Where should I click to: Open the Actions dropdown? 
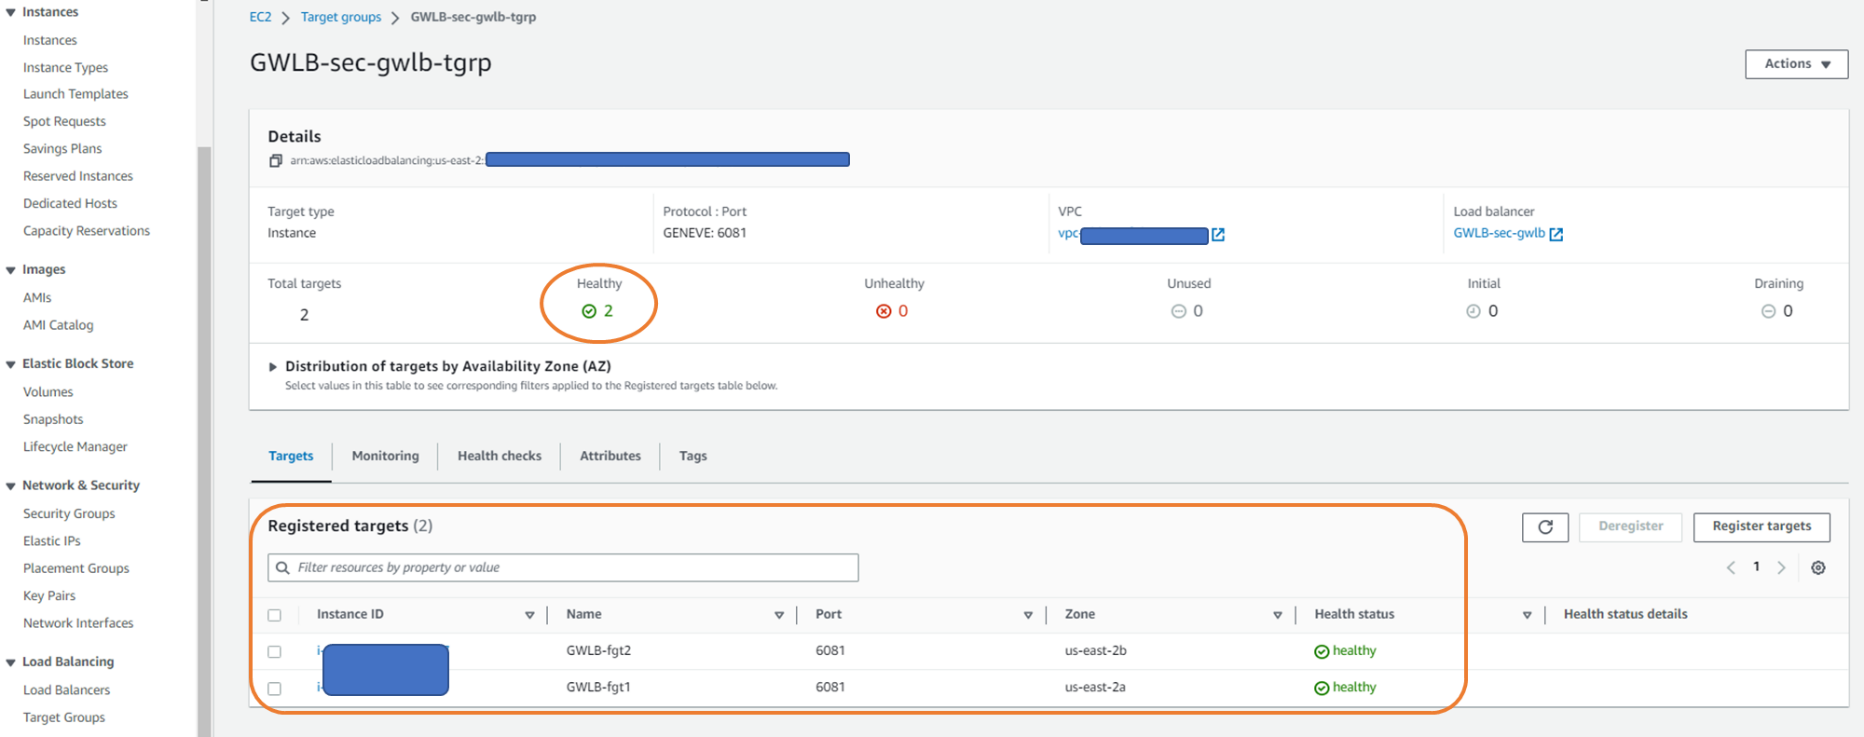pyautogui.click(x=1796, y=64)
